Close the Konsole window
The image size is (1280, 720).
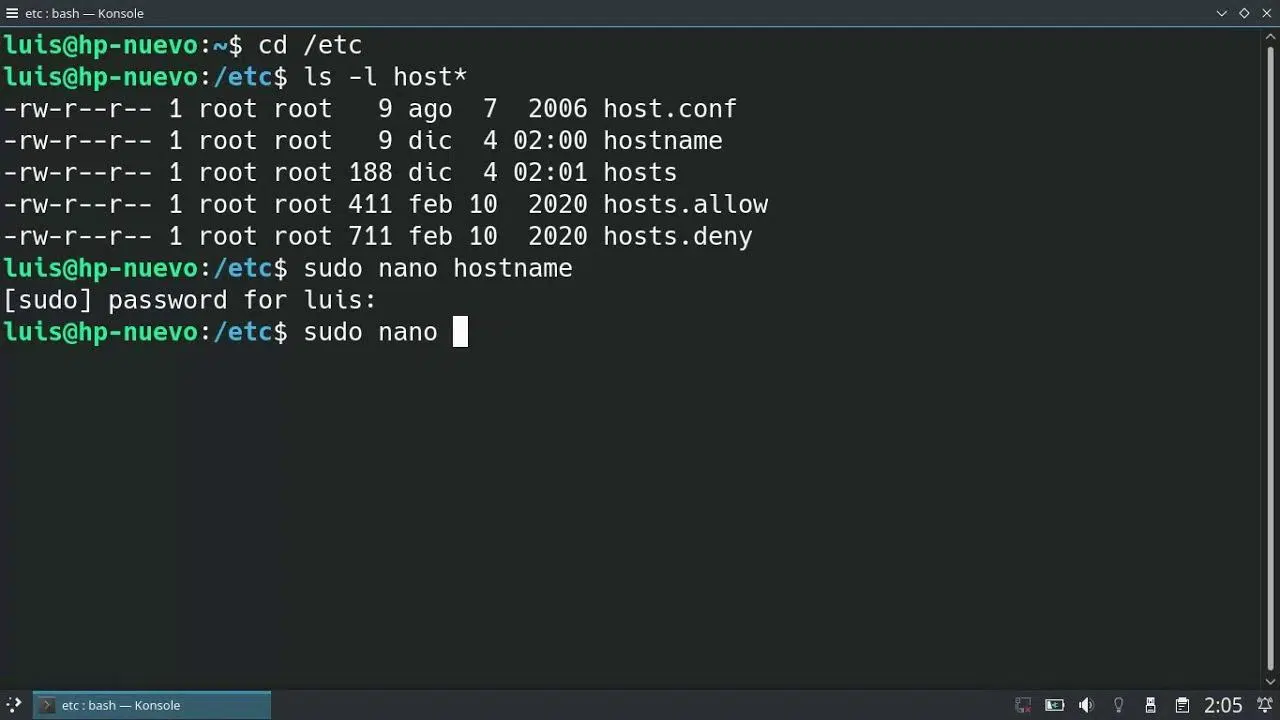click(x=1266, y=13)
